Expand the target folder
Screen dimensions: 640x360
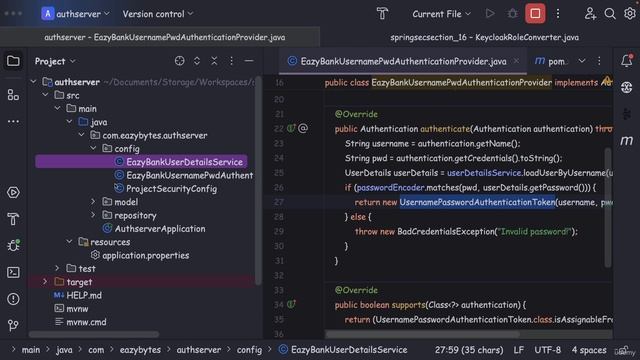click(45, 282)
